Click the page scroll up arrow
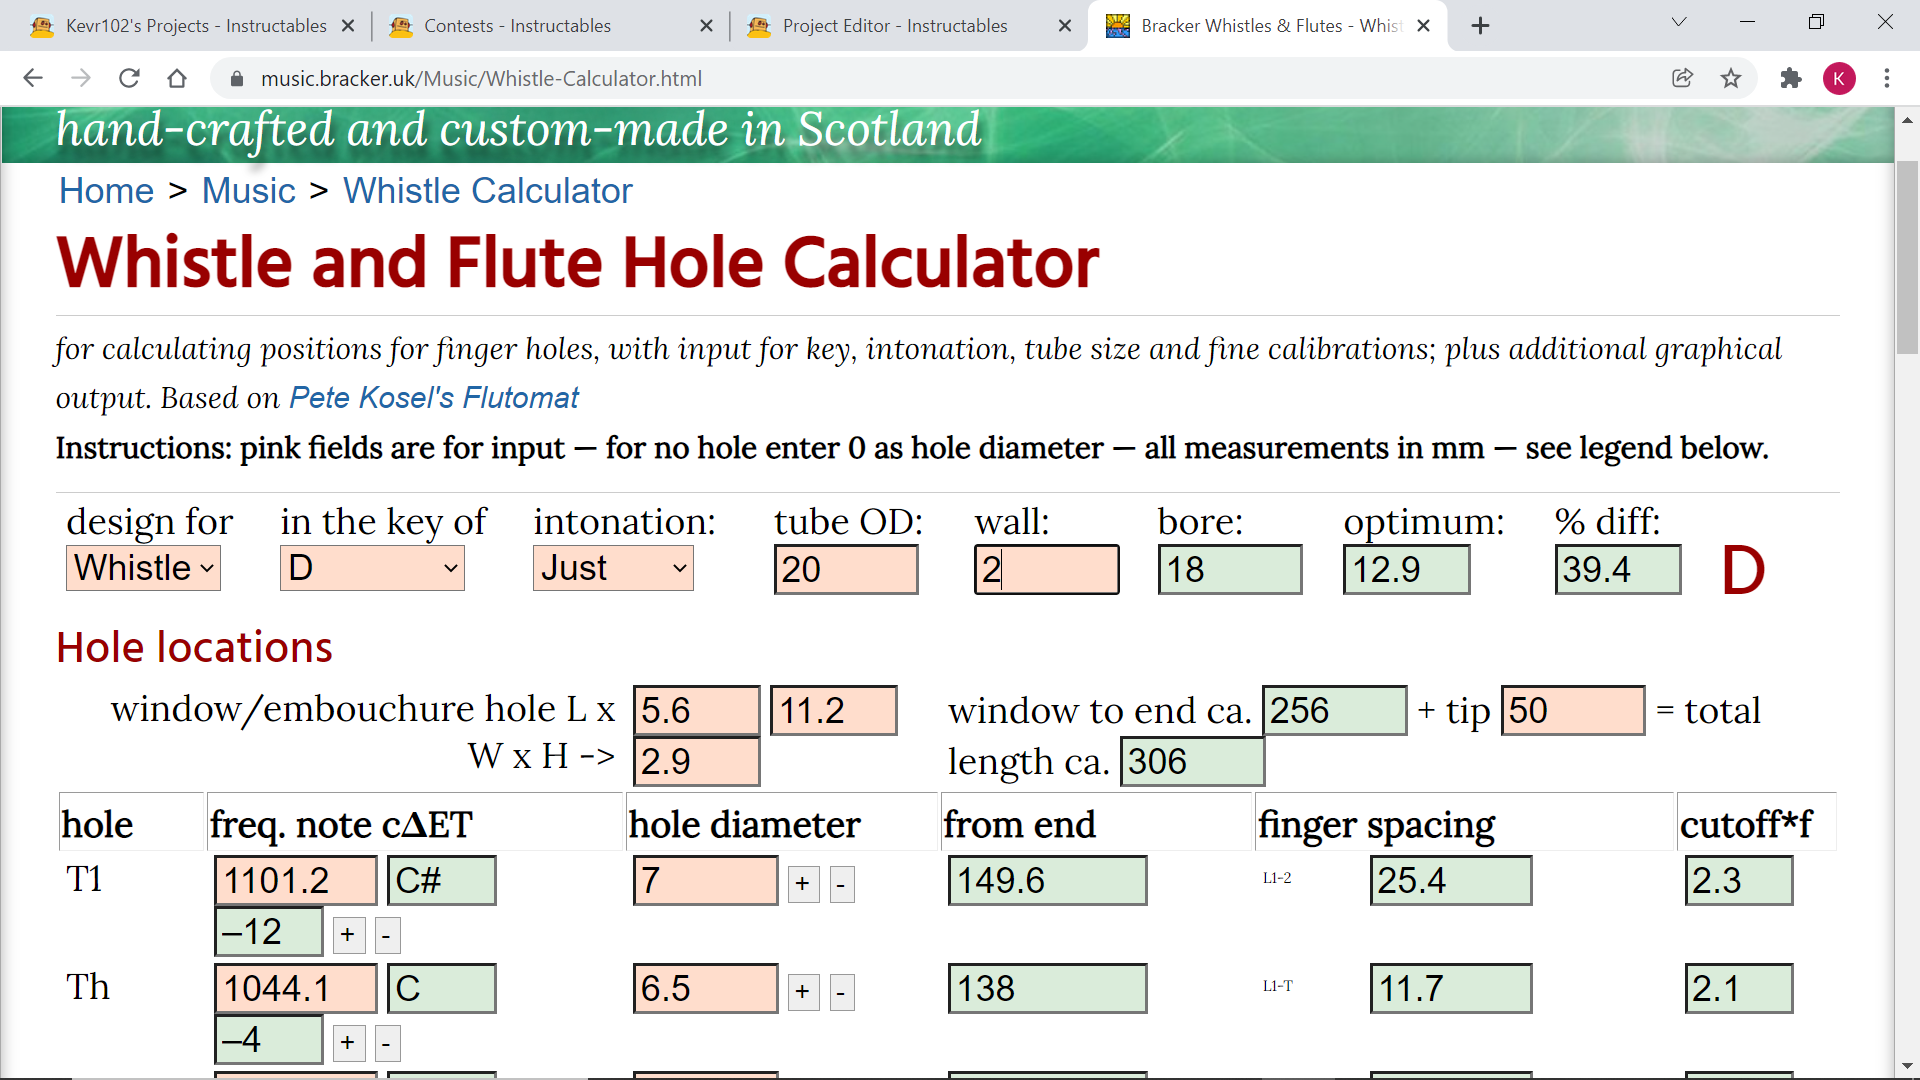Screen dimensions: 1920x1080 click(1907, 120)
